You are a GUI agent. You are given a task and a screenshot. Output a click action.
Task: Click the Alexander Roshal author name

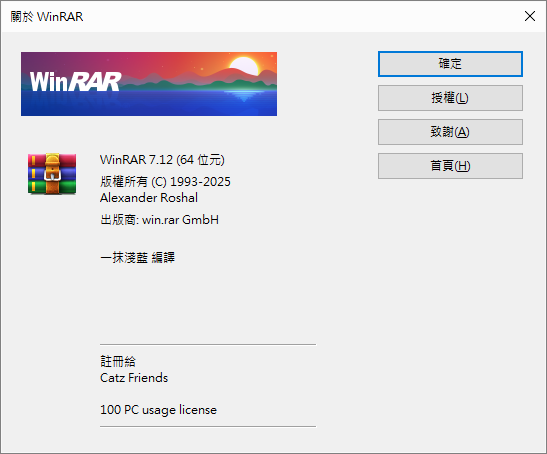click(x=149, y=198)
